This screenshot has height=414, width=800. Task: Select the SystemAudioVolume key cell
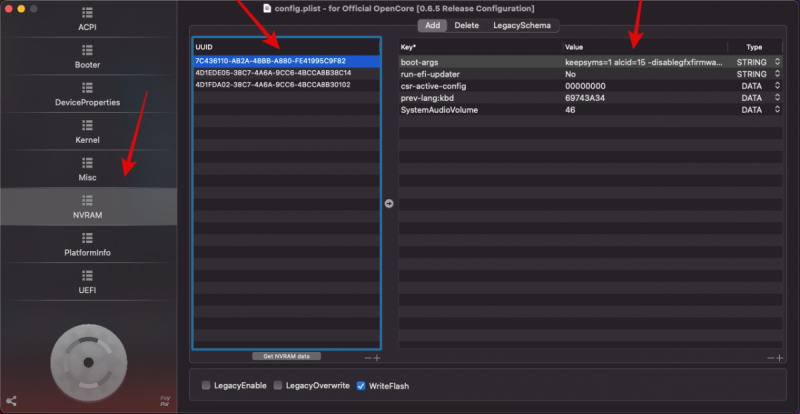481,110
